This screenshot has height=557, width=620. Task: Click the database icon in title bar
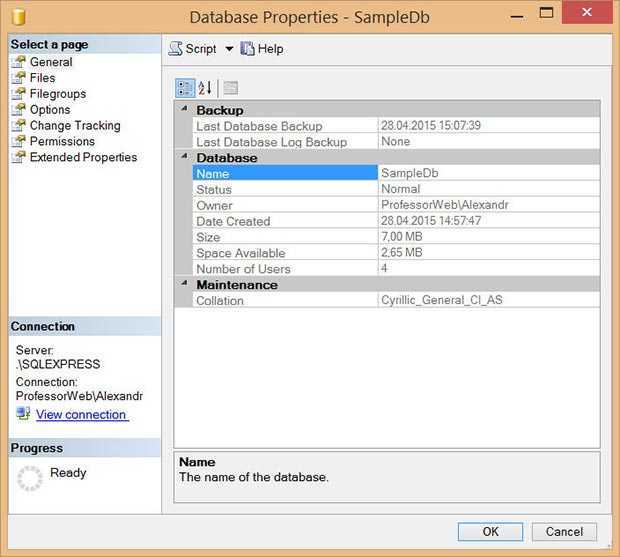19,17
